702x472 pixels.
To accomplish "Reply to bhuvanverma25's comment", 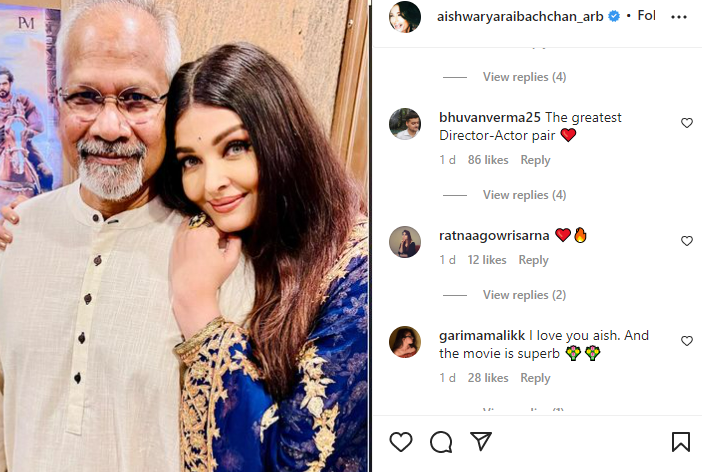I will pos(535,160).
